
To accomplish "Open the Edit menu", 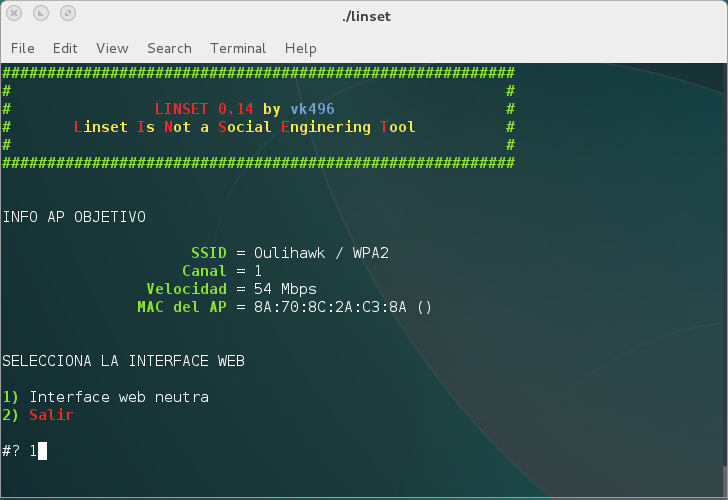I will click(x=65, y=48).
